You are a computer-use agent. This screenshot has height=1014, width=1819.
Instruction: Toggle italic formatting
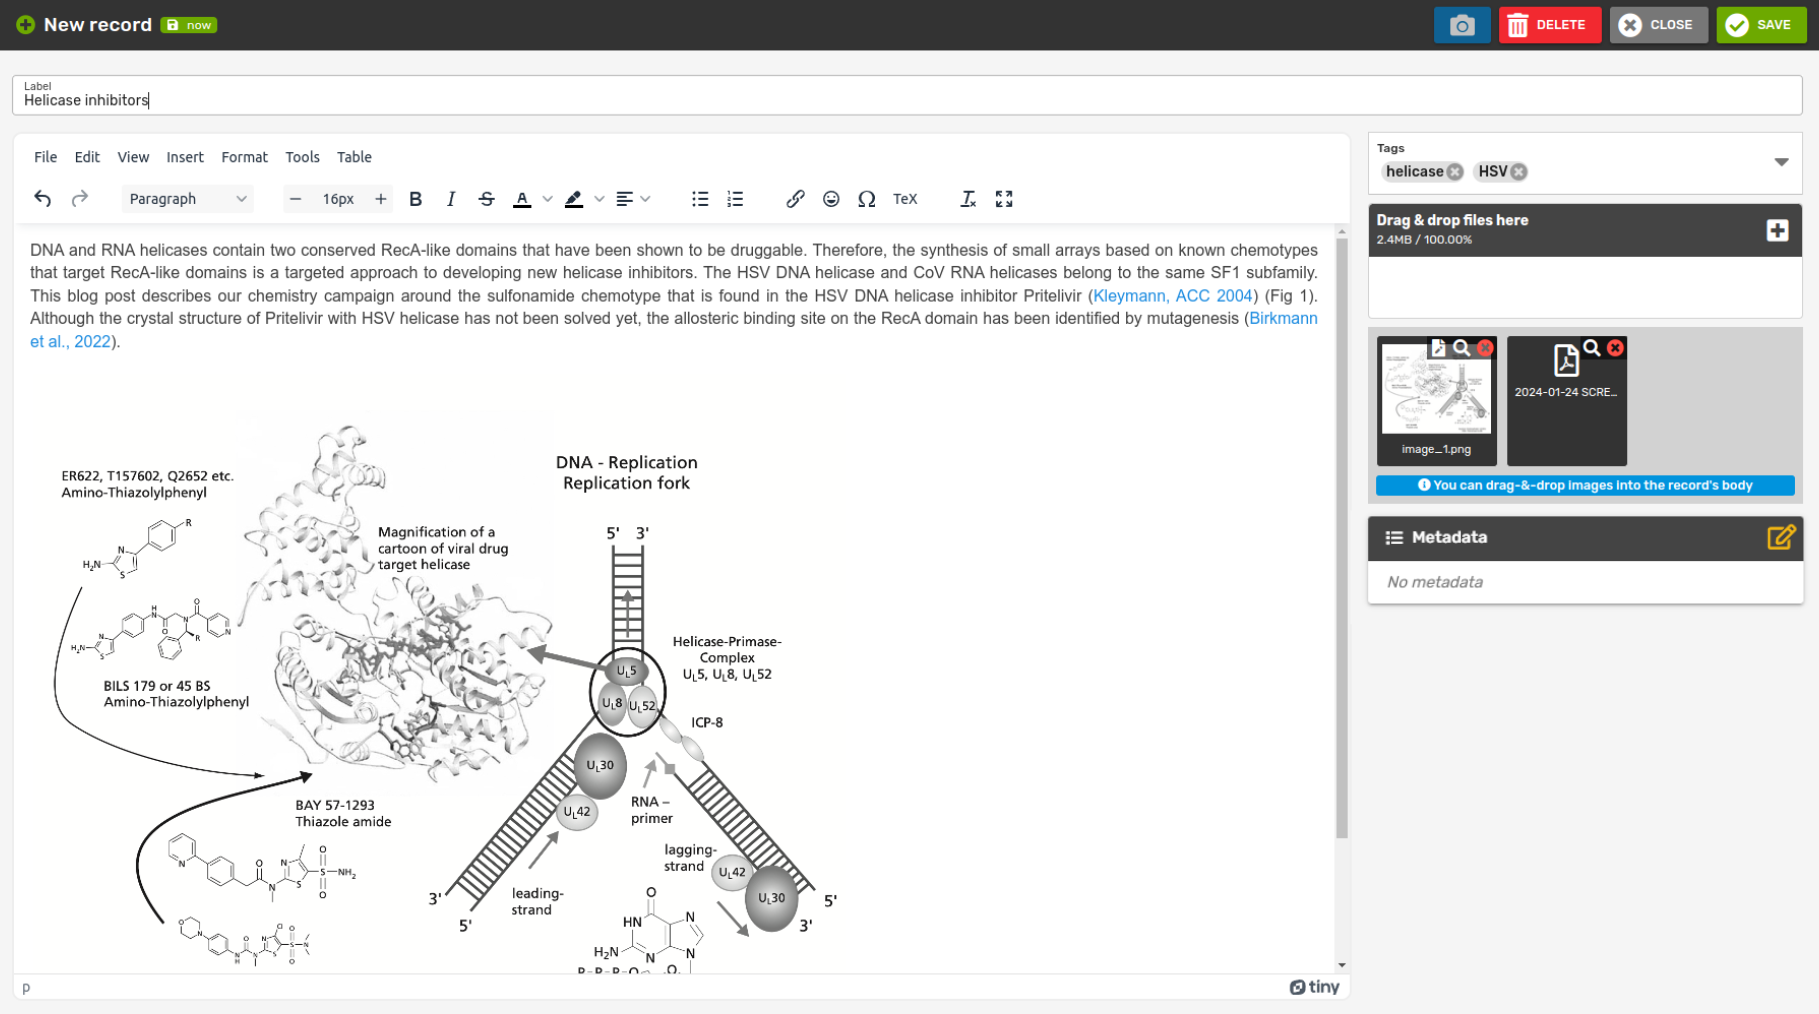[x=451, y=199]
